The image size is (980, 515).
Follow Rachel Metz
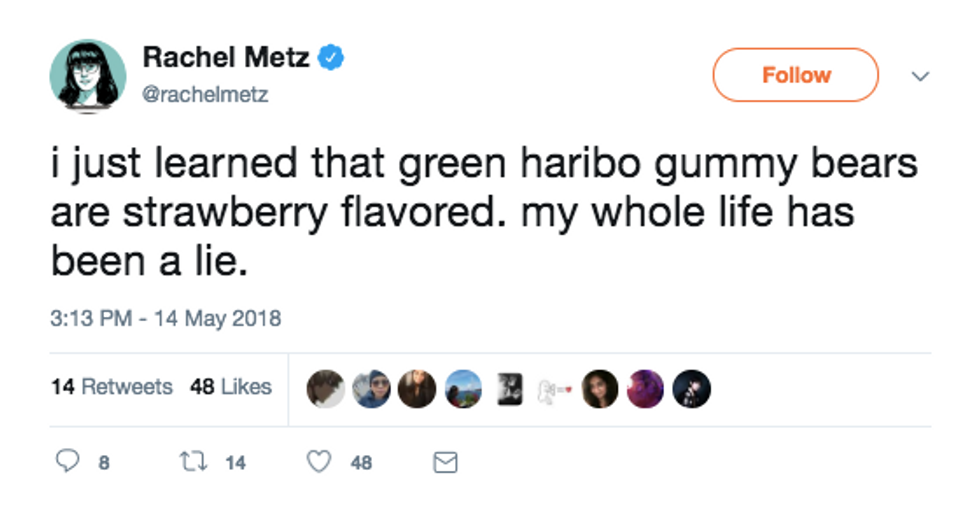[796, 75]
